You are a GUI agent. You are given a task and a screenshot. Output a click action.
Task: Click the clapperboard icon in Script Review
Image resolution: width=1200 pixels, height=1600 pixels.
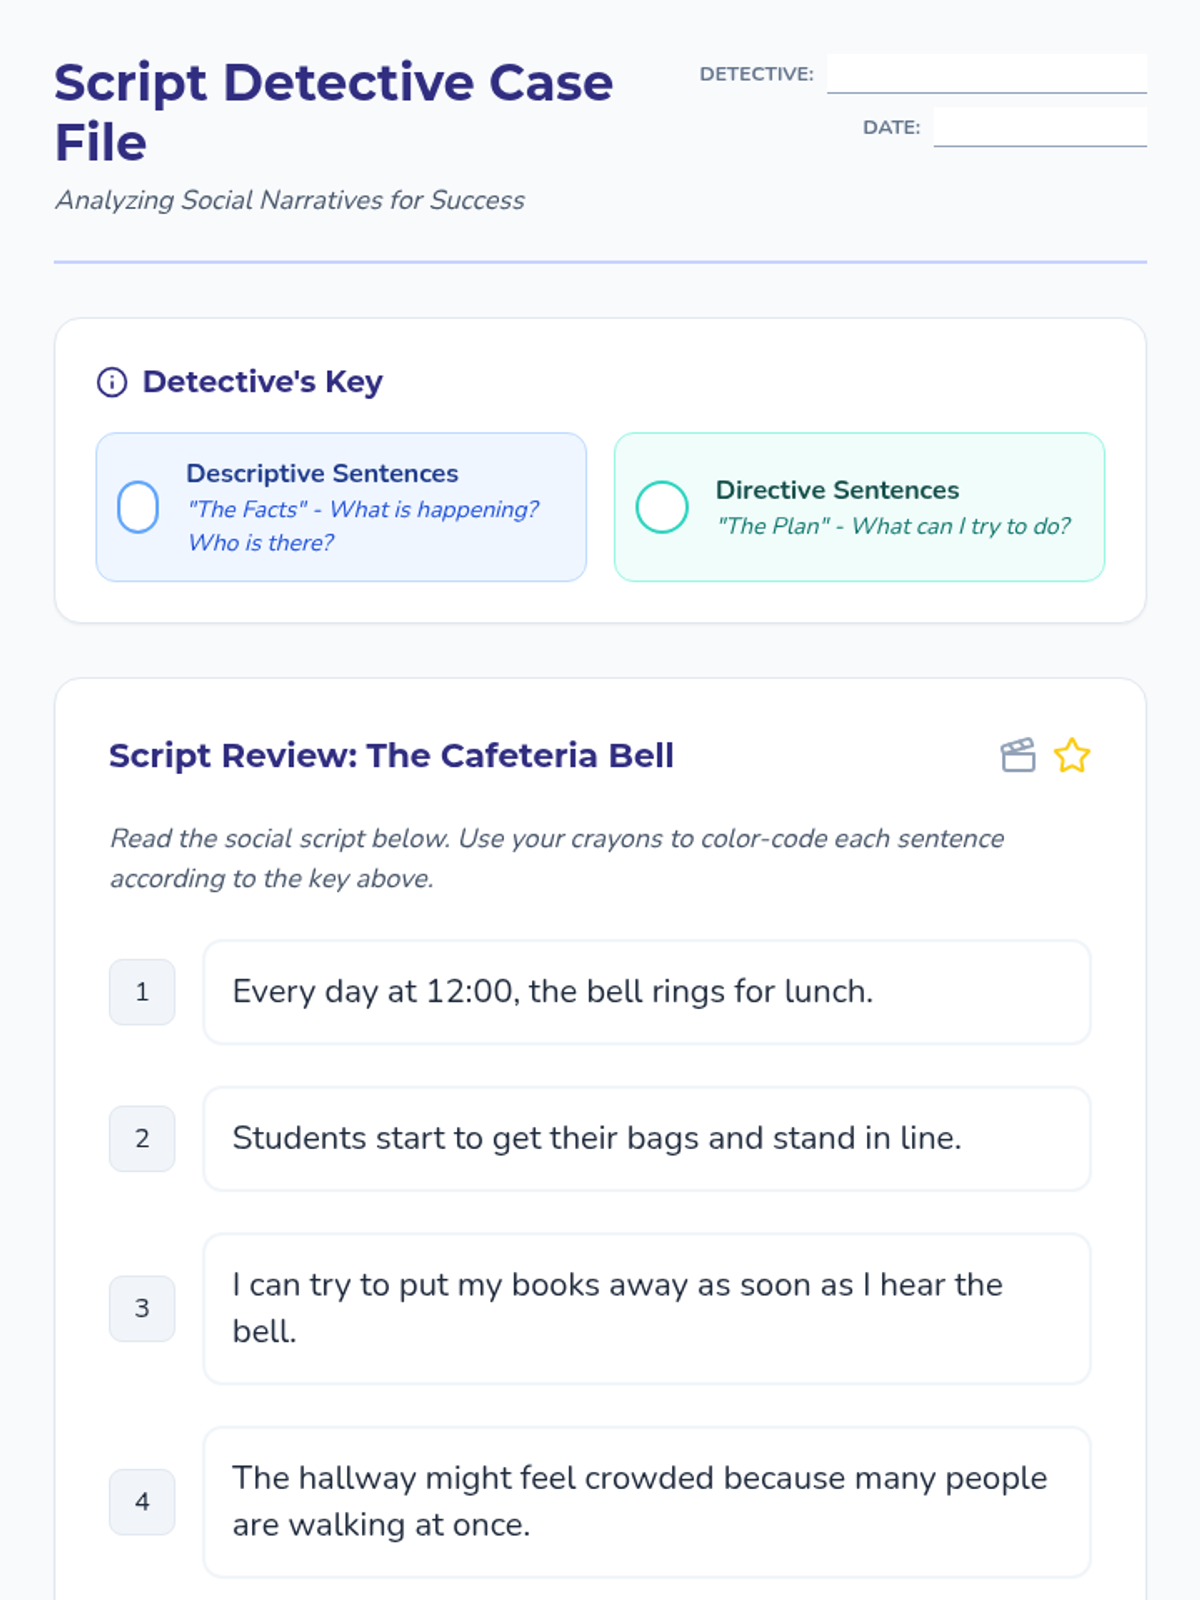click(1018, 755)
